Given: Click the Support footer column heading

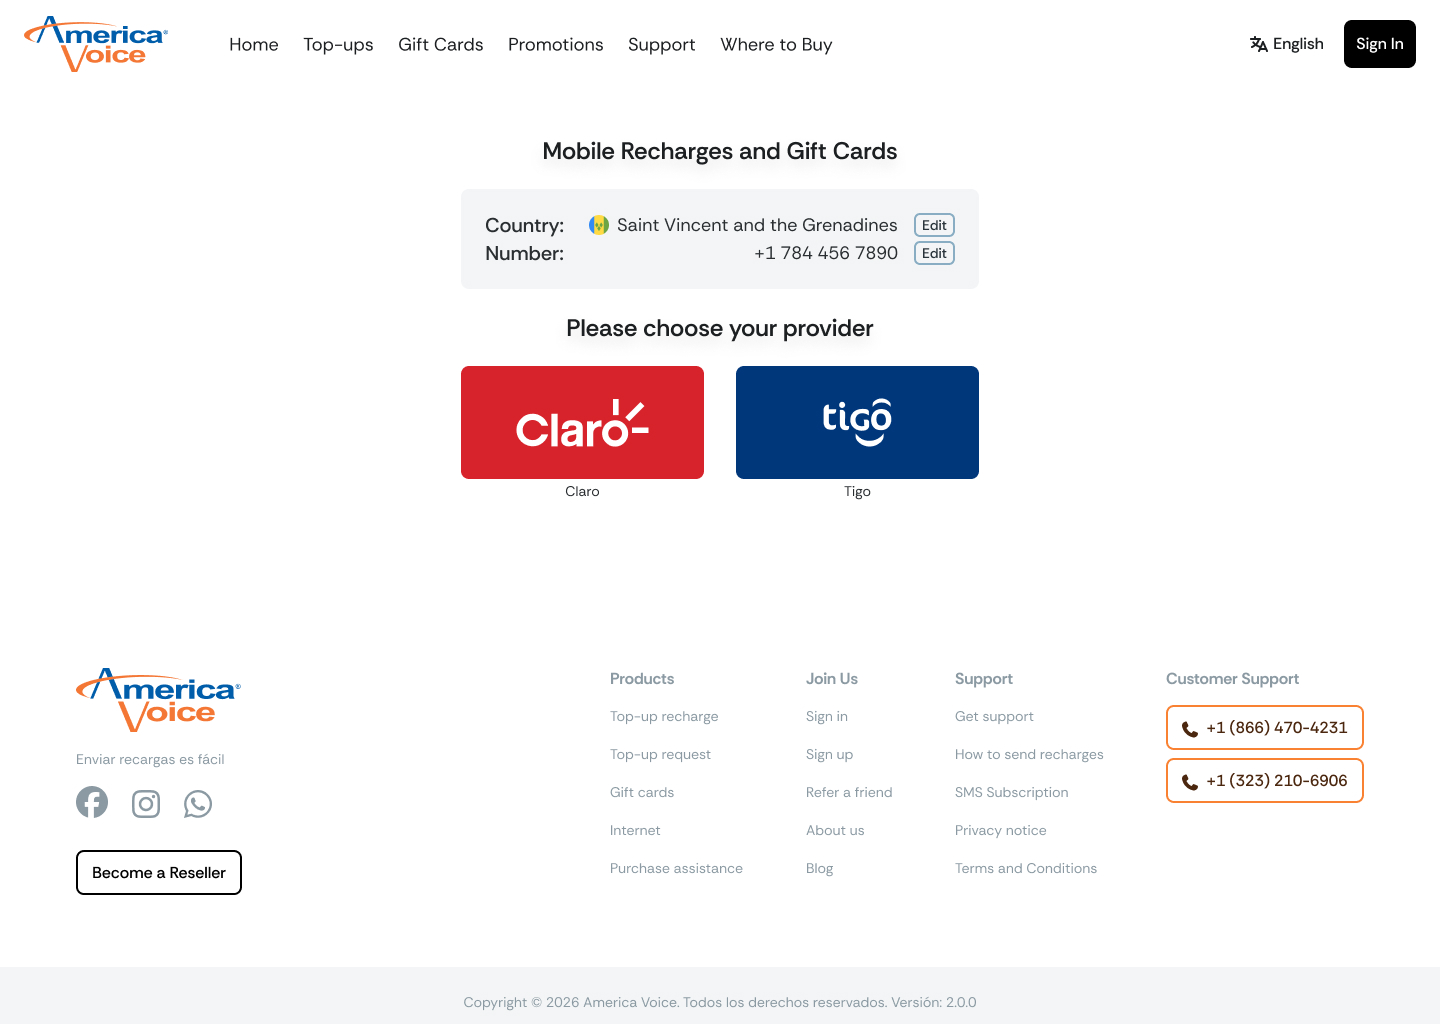Looking at the screenshot, I should point(984,678).
